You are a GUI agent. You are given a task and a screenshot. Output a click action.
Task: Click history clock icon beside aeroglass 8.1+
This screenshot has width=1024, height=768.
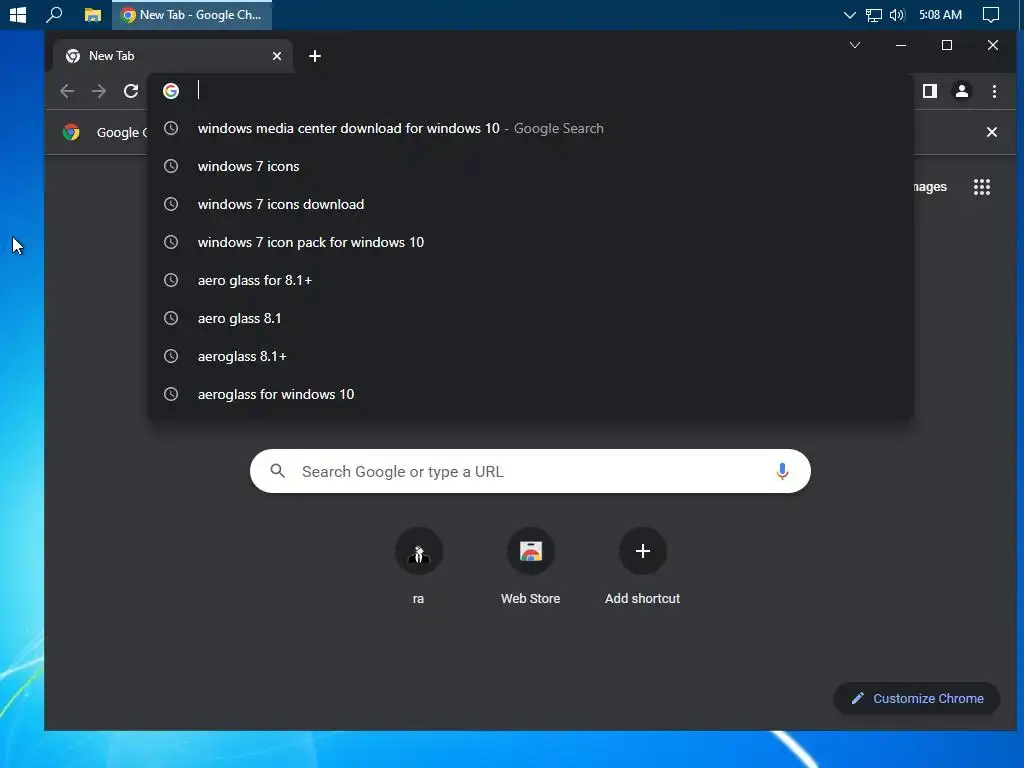(x=170, y=356)
